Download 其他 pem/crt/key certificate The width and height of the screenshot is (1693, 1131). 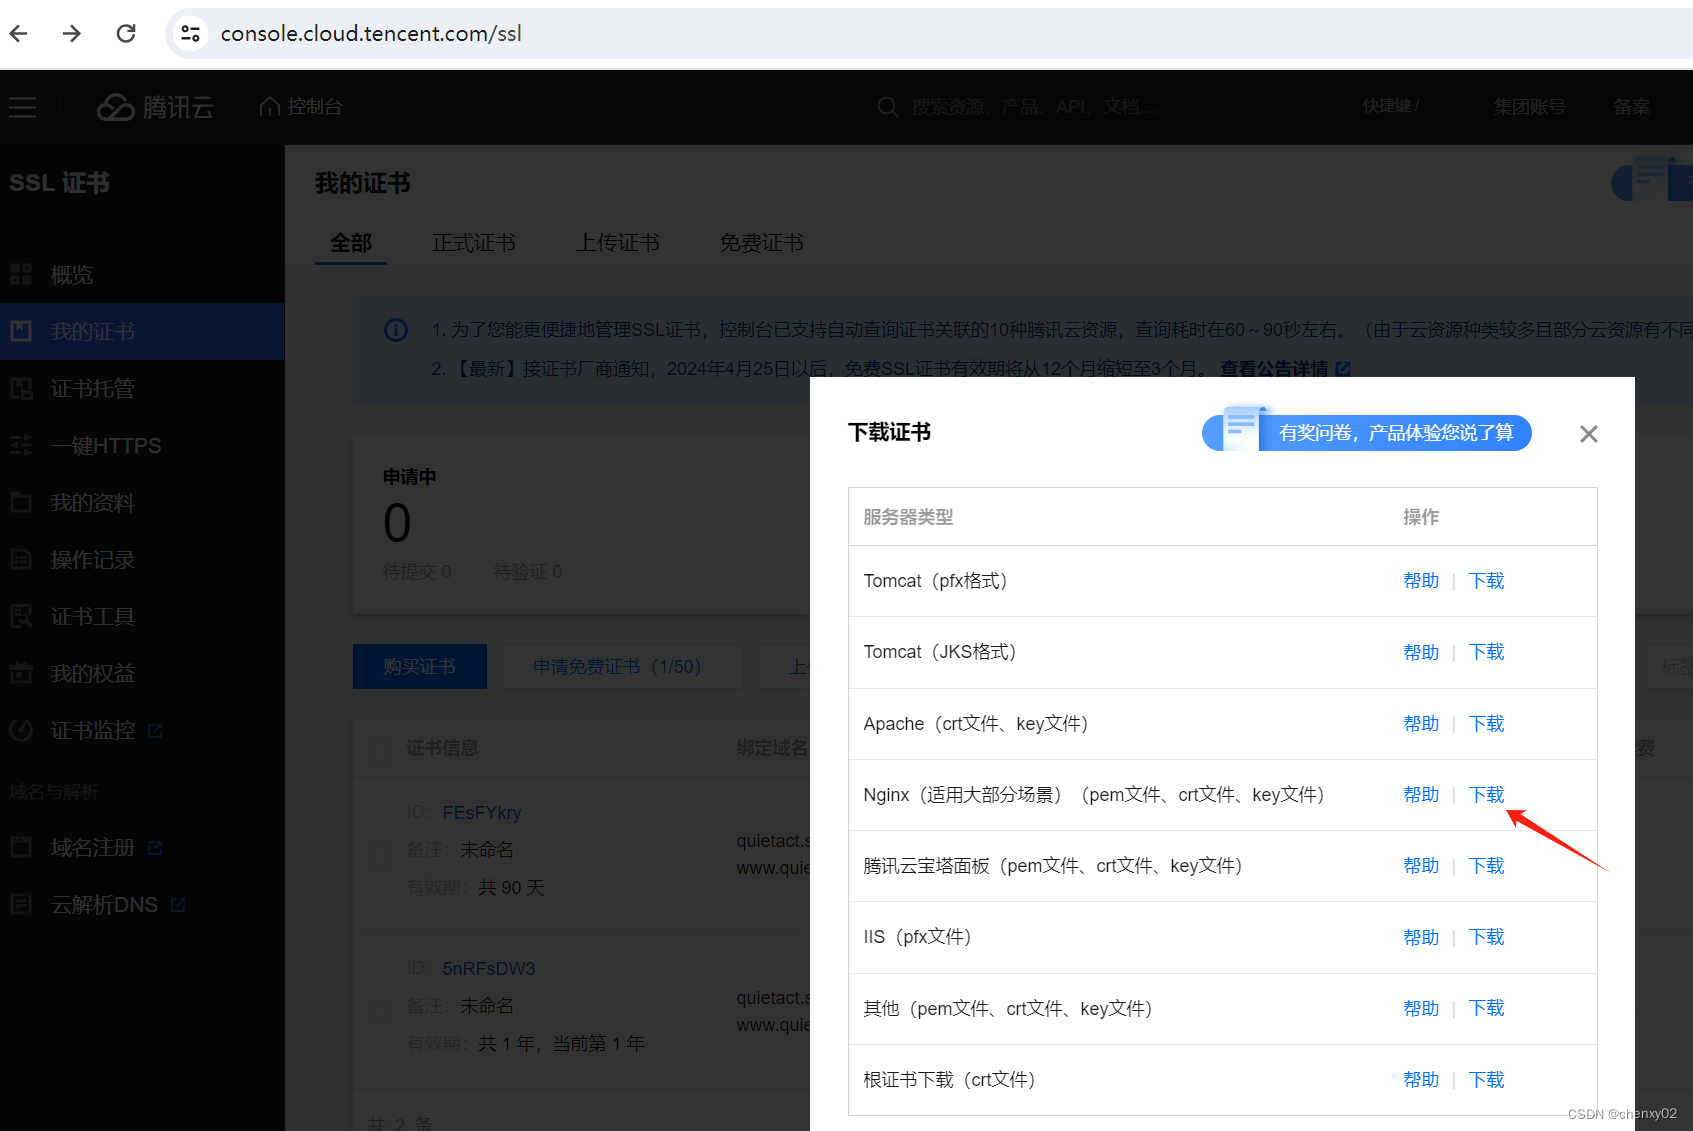[x=1487, y=1008]
